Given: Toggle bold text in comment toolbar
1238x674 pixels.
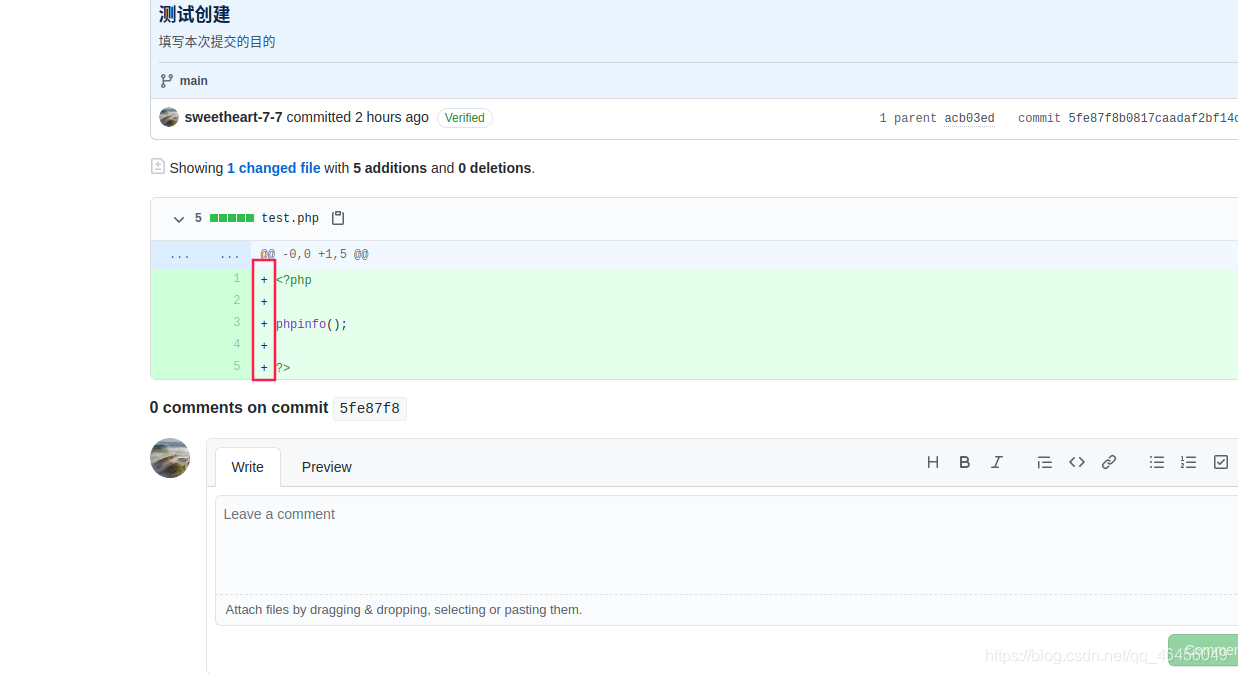Looking at the screenshot, I should (965, 462).
